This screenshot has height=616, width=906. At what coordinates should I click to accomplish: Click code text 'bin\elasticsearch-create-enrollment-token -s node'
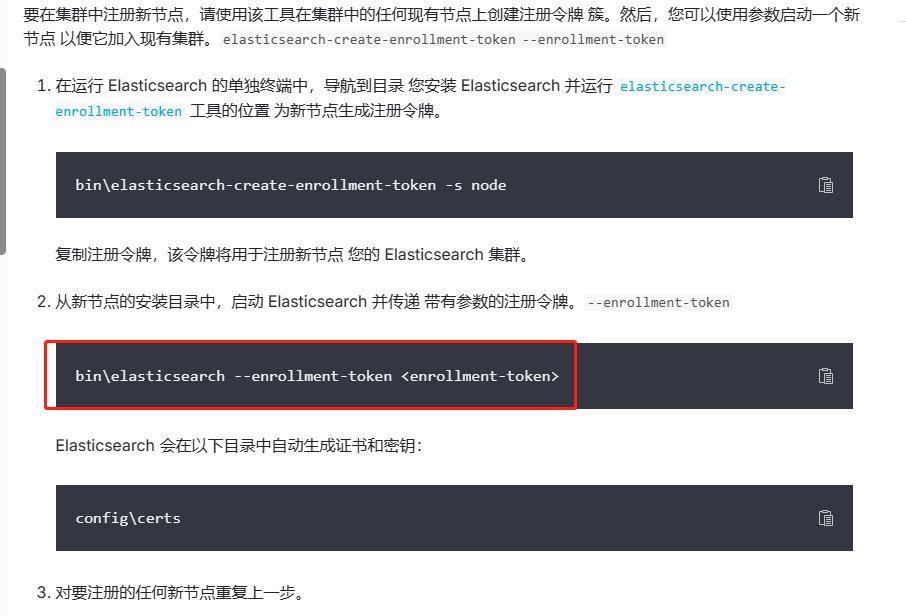[x=291, y=185]
